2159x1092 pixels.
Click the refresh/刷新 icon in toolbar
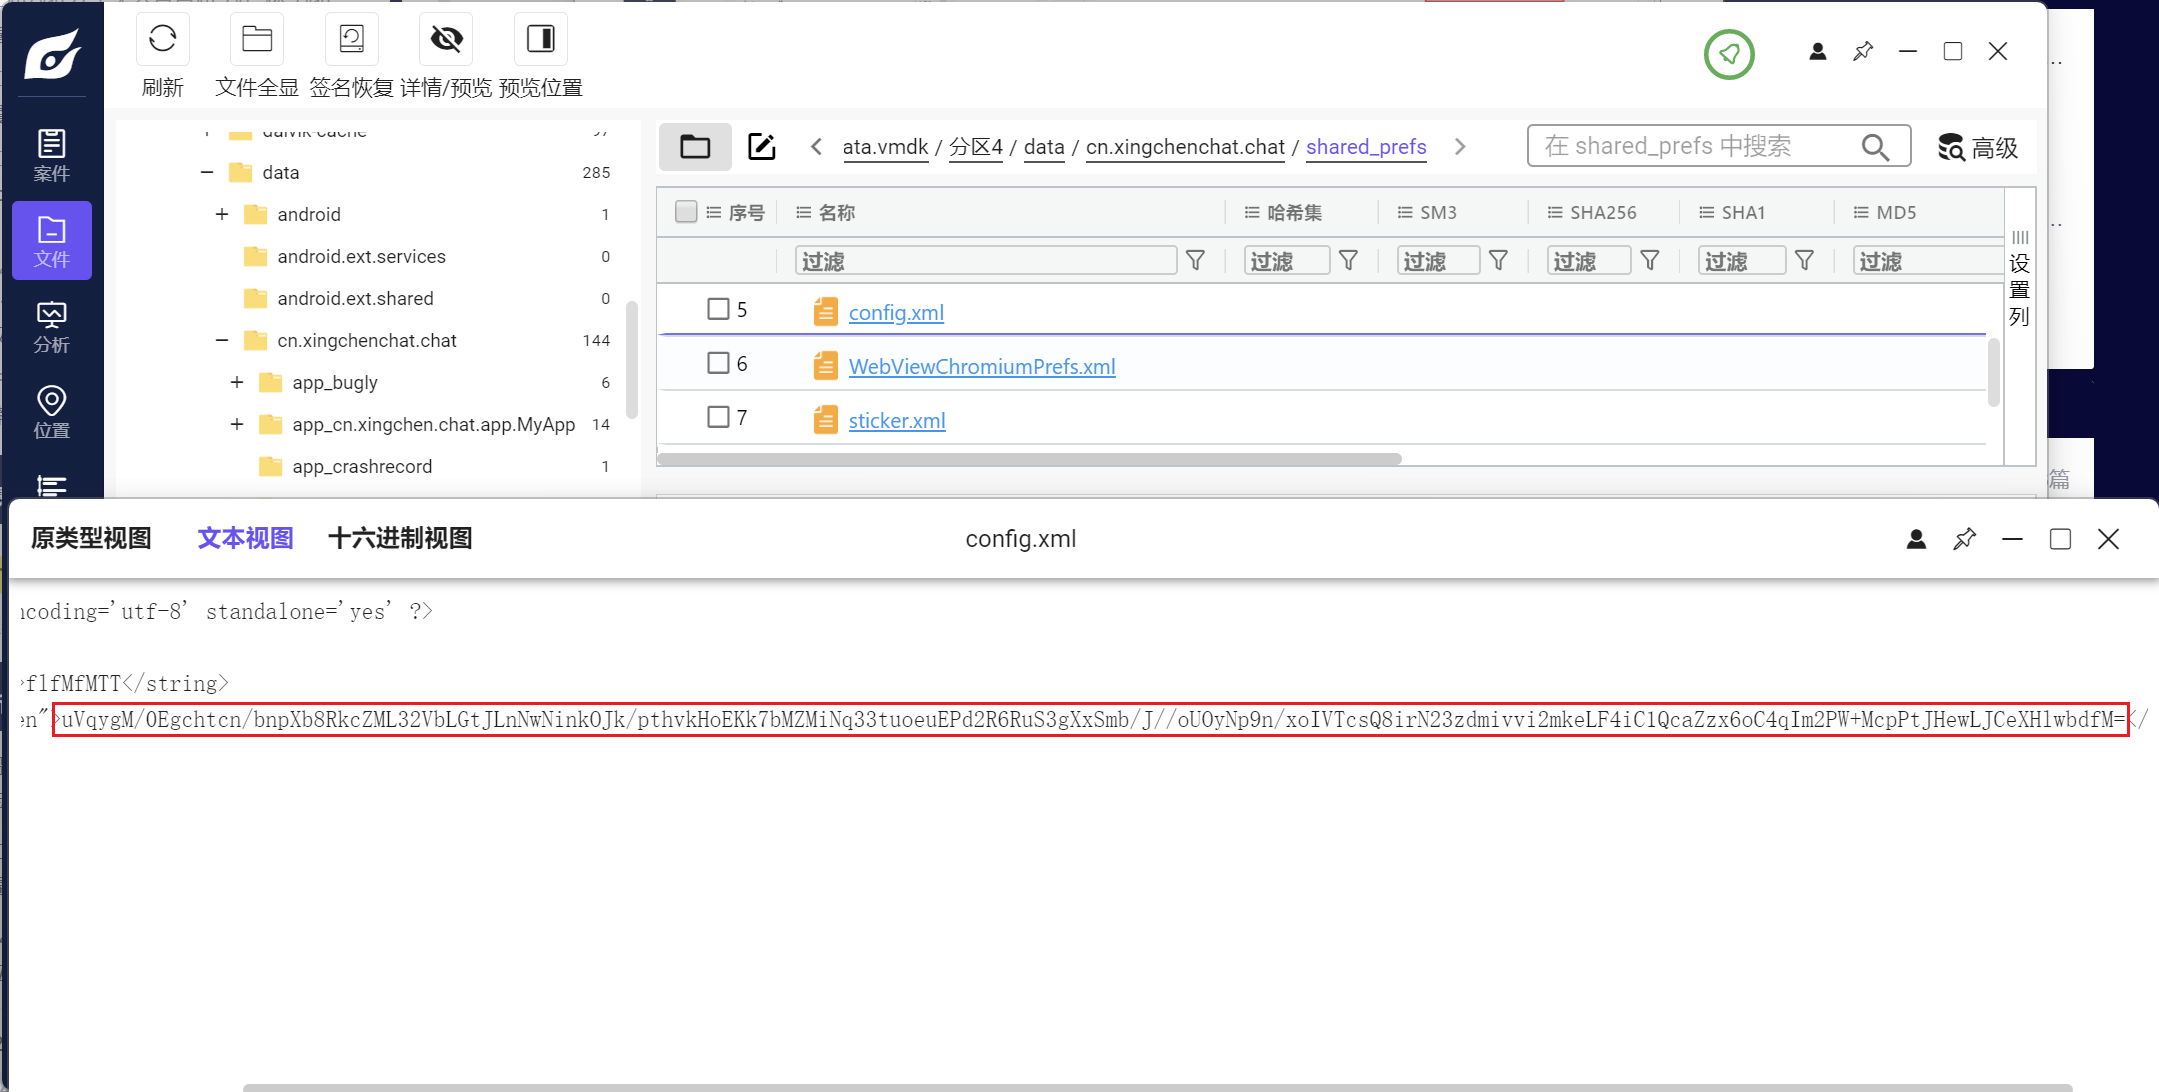[161, 40]
